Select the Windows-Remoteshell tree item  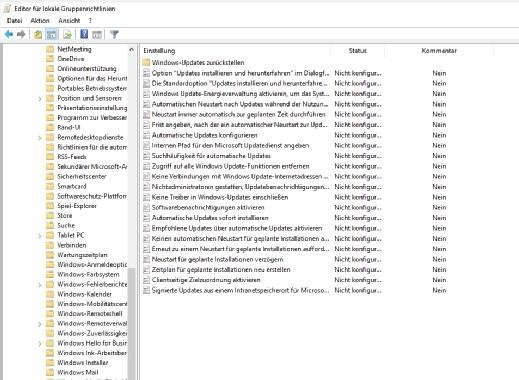90,314
